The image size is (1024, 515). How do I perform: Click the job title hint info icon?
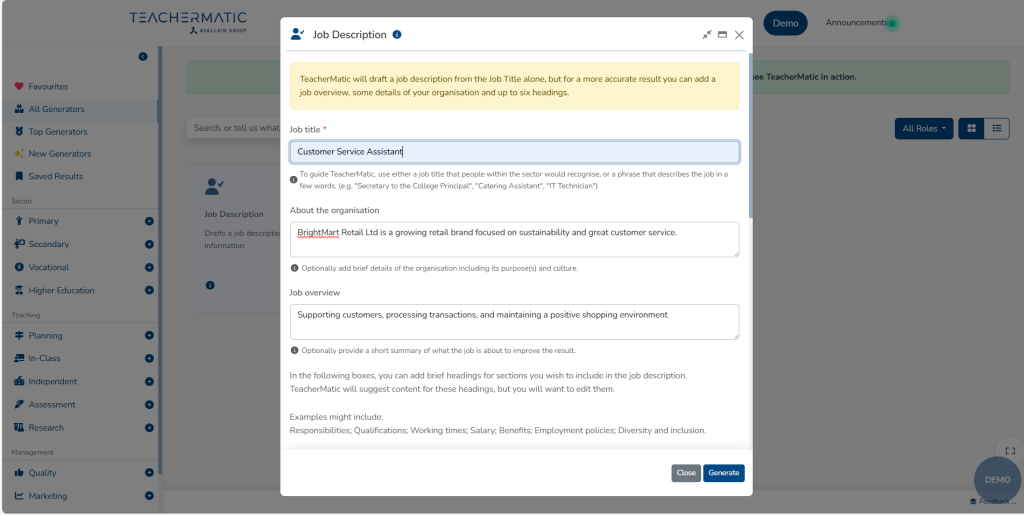(294, 179)
